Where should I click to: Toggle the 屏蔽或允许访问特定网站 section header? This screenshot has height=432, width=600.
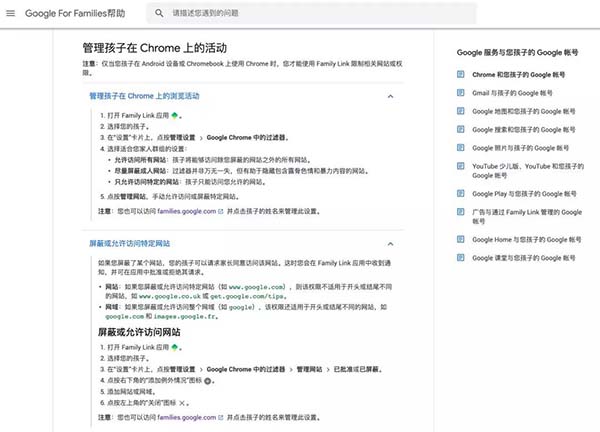[x=130, y=243]
